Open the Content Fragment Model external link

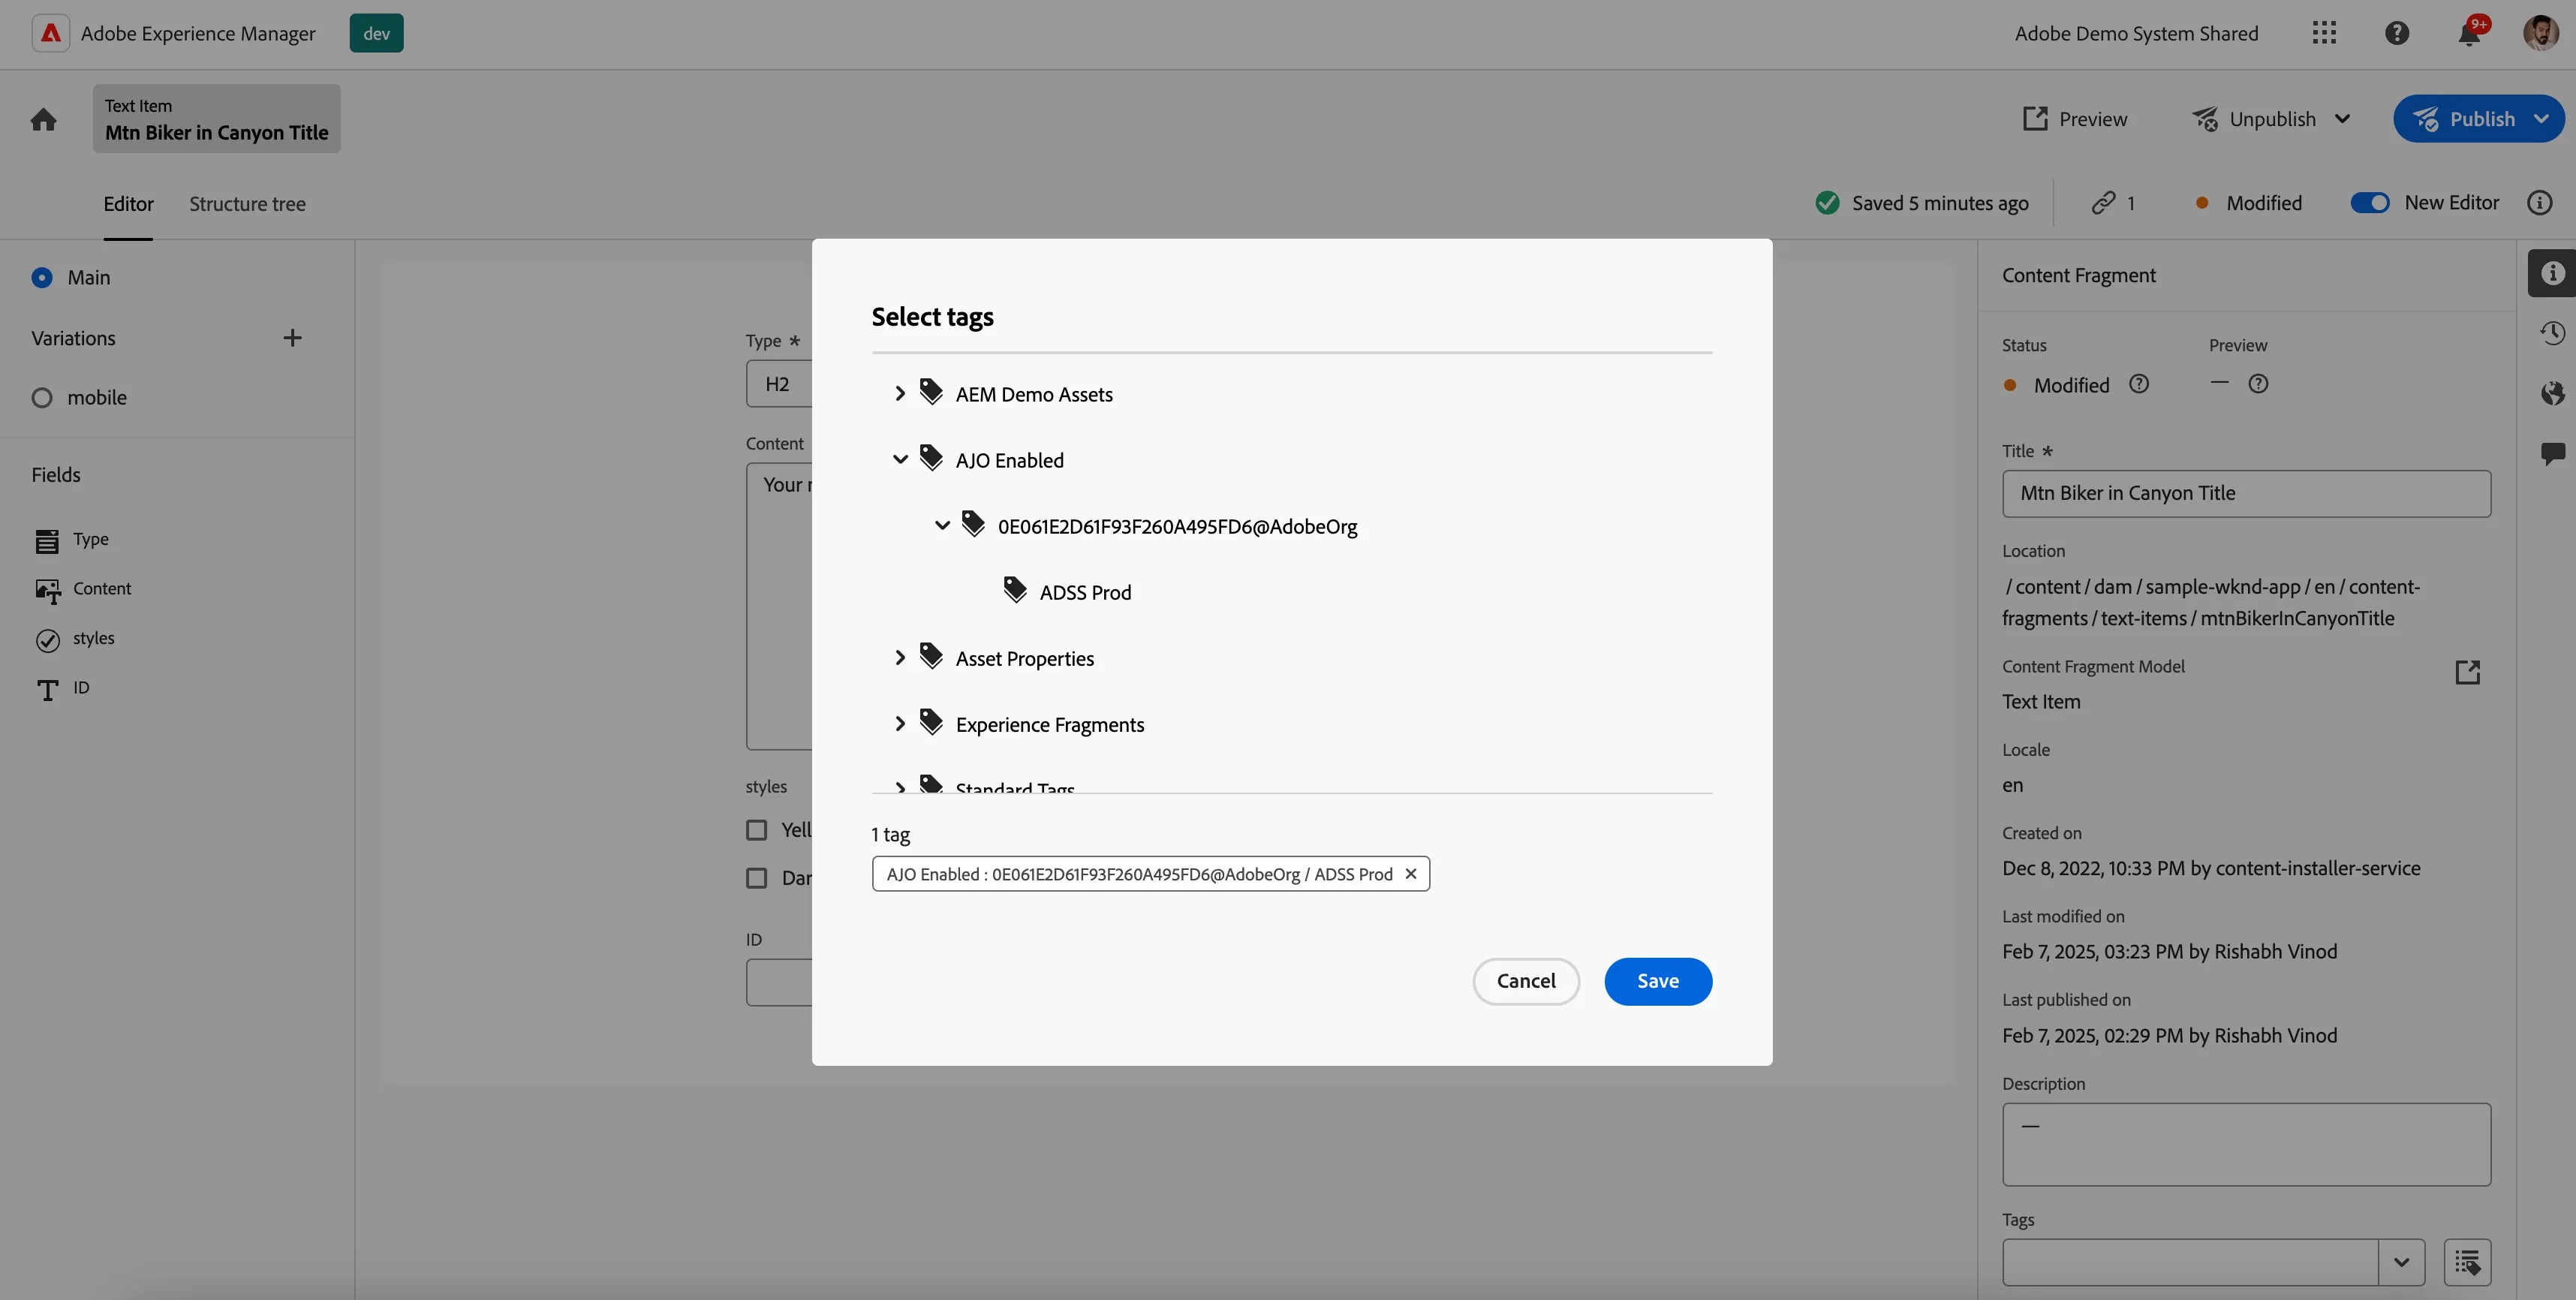2467,672
